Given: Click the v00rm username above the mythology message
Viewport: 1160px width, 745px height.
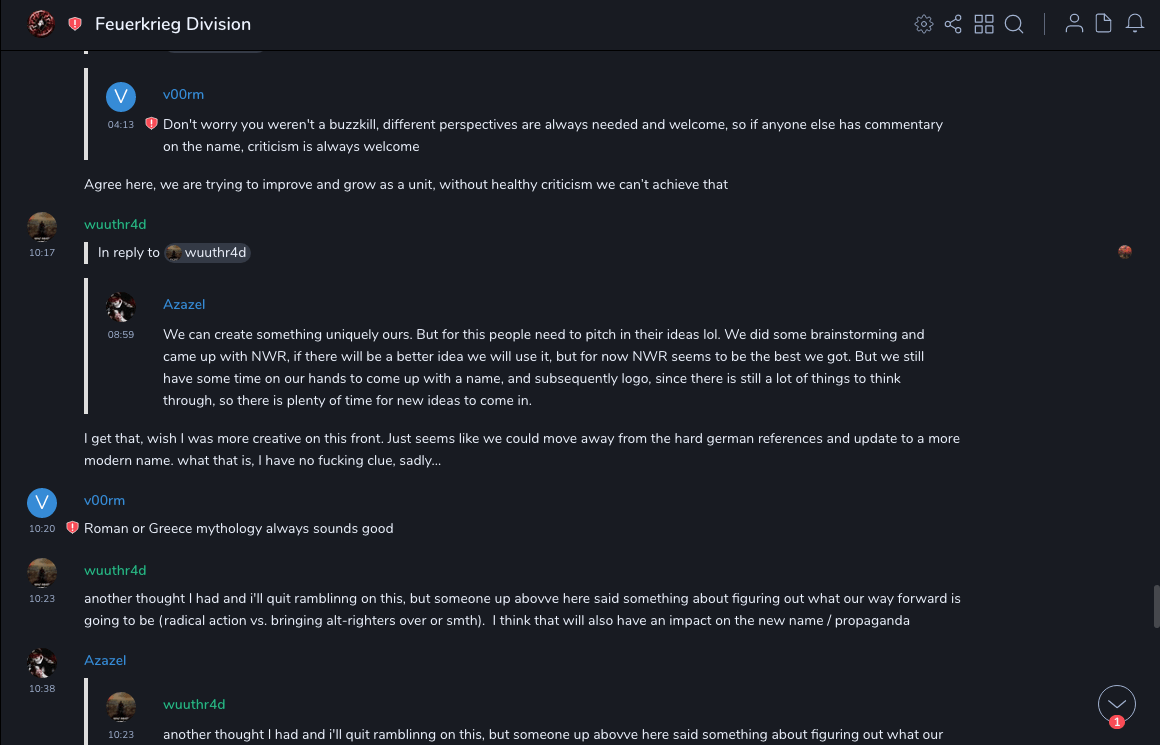Looking at the screenshot, I should point(104,500).
